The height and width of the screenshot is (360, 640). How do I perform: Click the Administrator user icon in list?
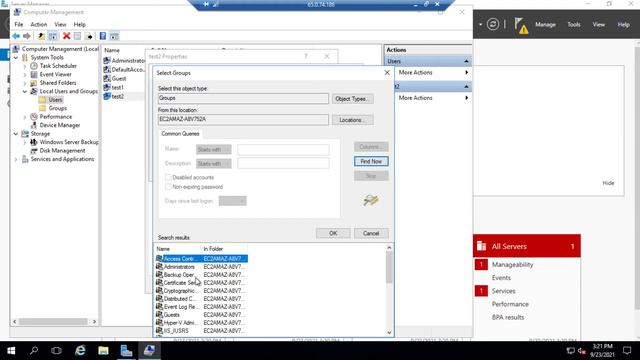coord(107,60)
